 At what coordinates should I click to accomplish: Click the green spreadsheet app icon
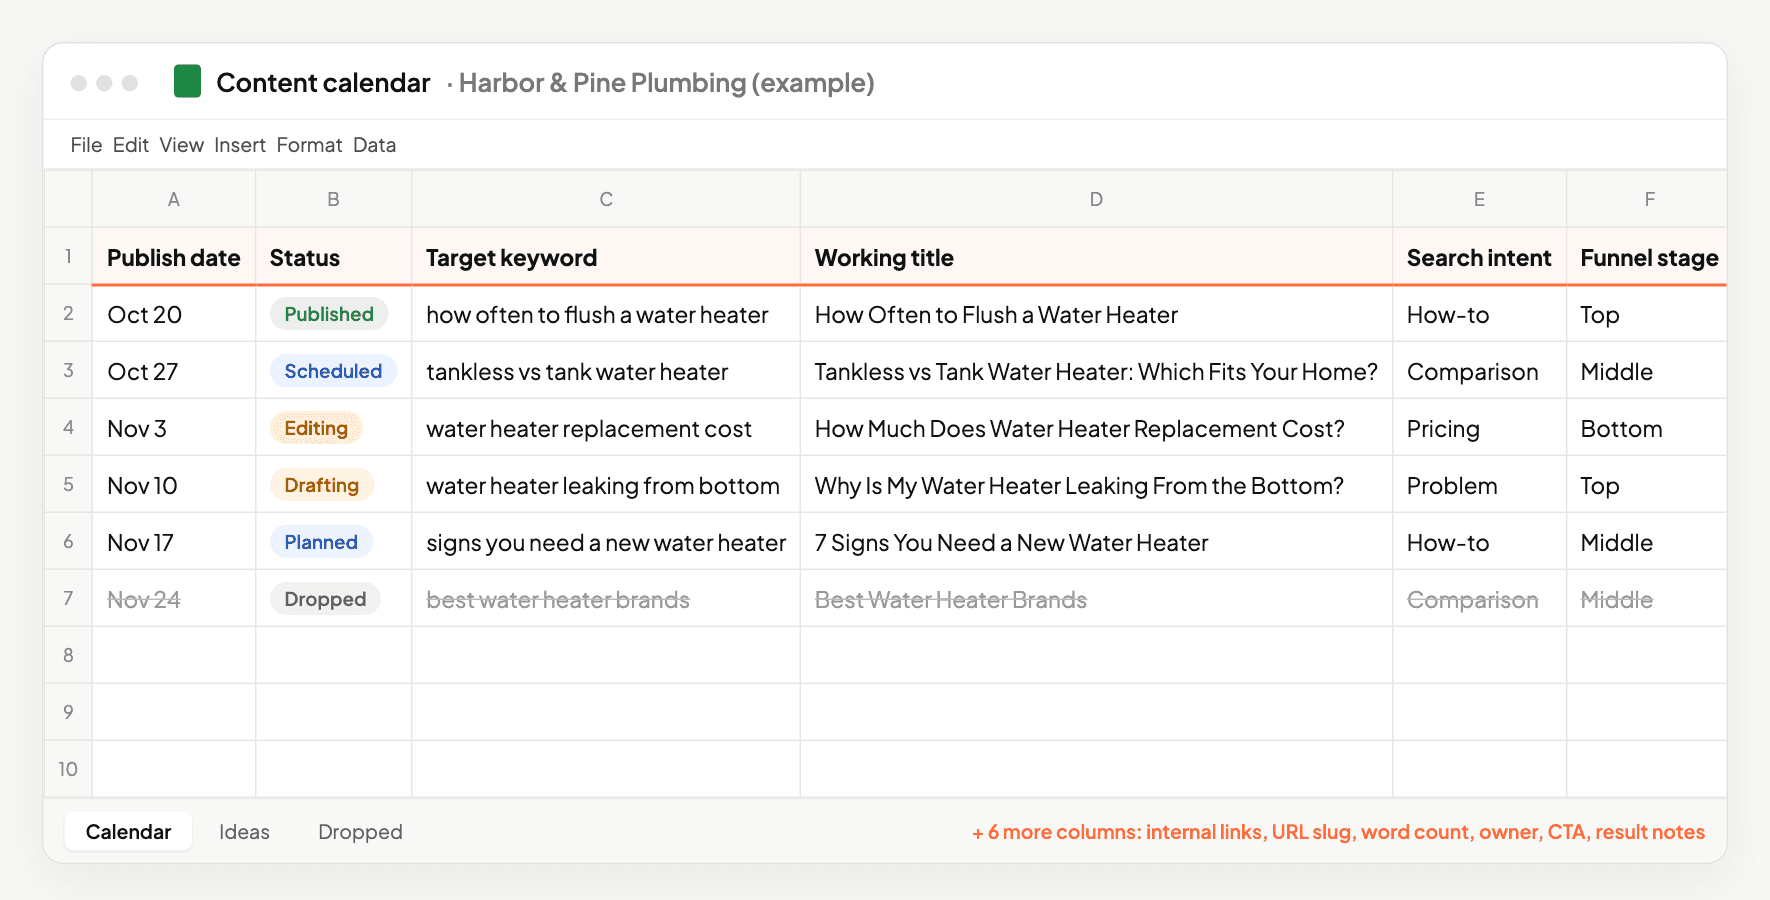[187, 81]
